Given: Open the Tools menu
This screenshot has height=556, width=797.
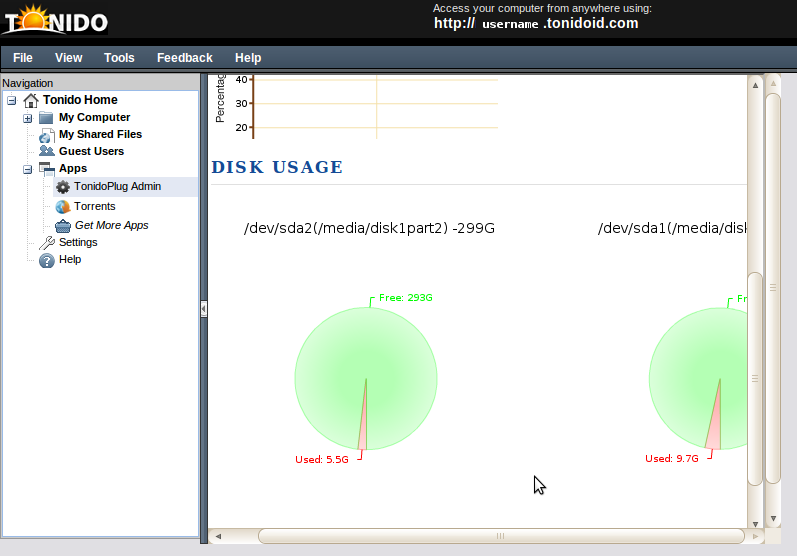Looking at the screenshot, I should coord(119,58).
